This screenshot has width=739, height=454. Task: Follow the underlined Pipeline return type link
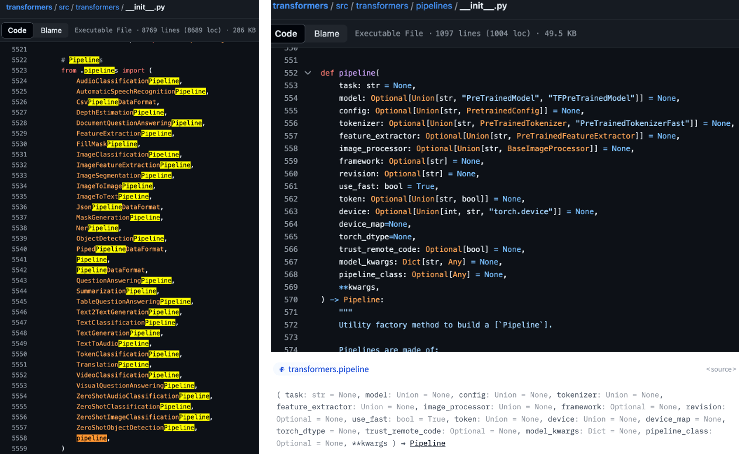click(x=427, y=443)
